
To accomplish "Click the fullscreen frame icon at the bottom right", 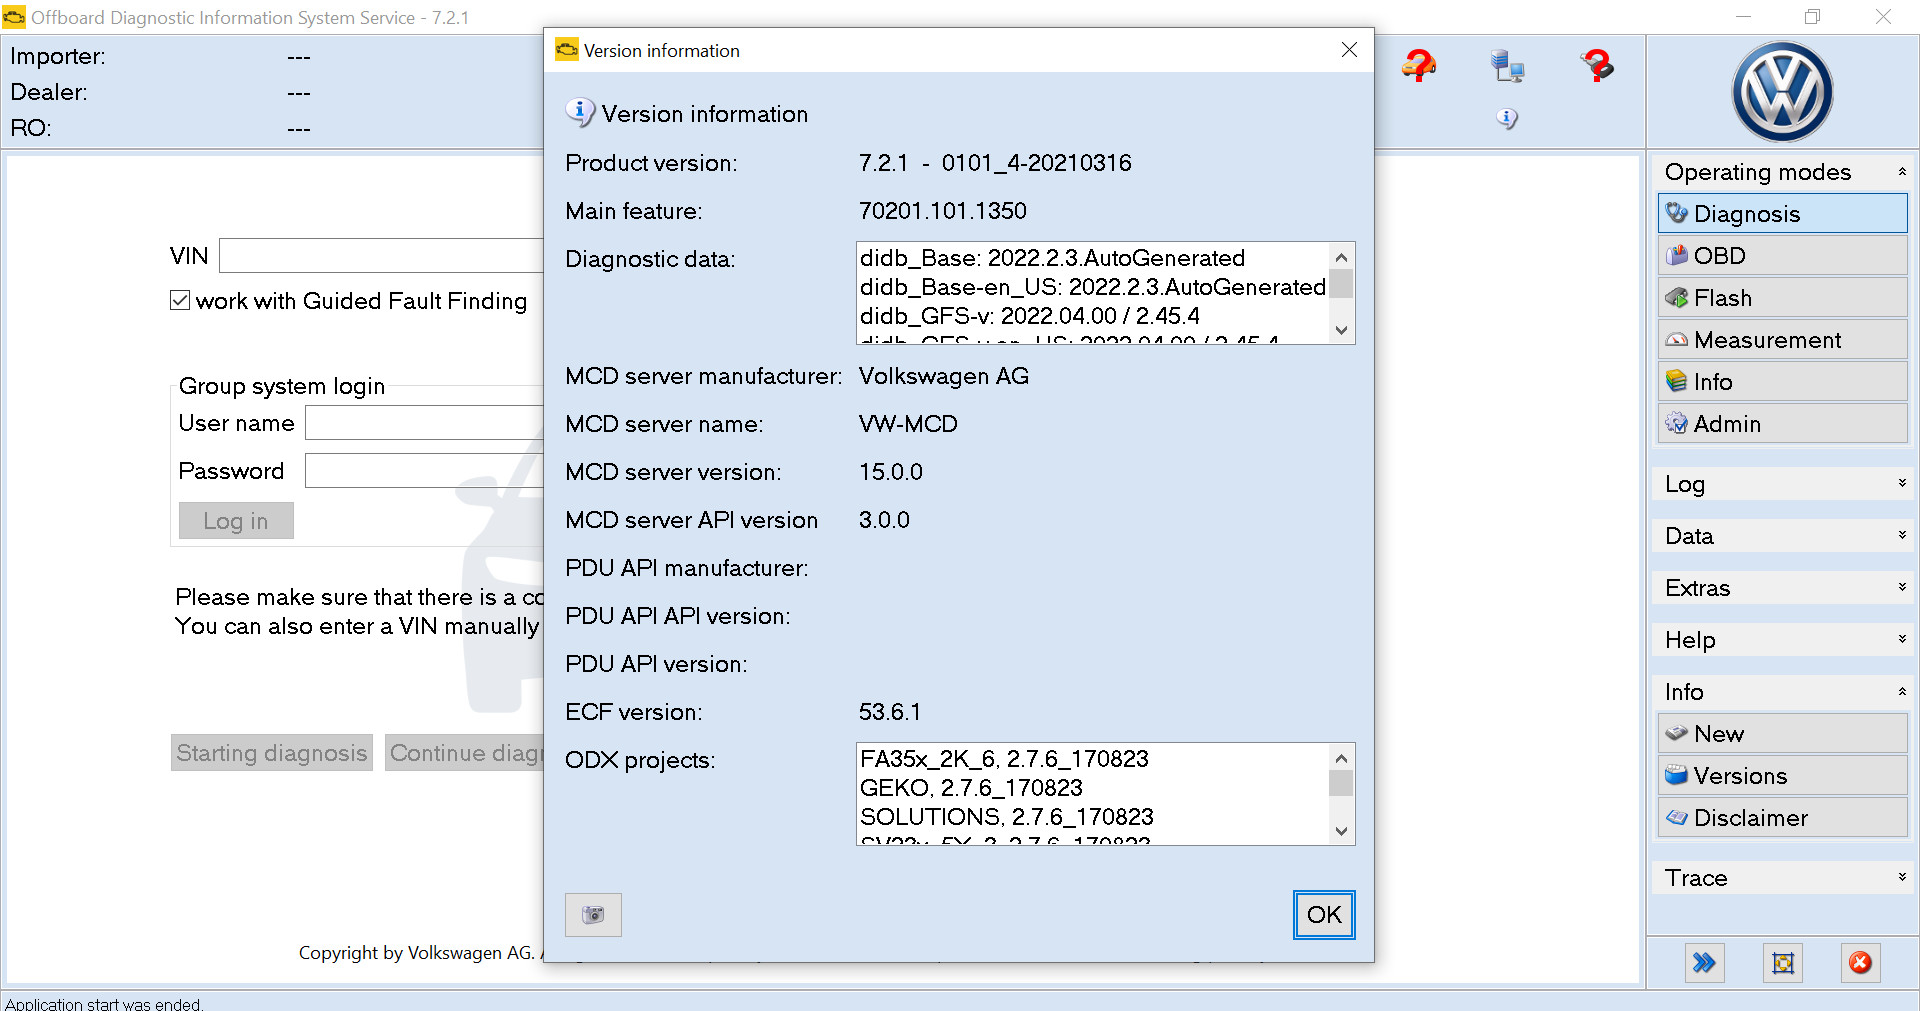I will [x=1783, y=962].
